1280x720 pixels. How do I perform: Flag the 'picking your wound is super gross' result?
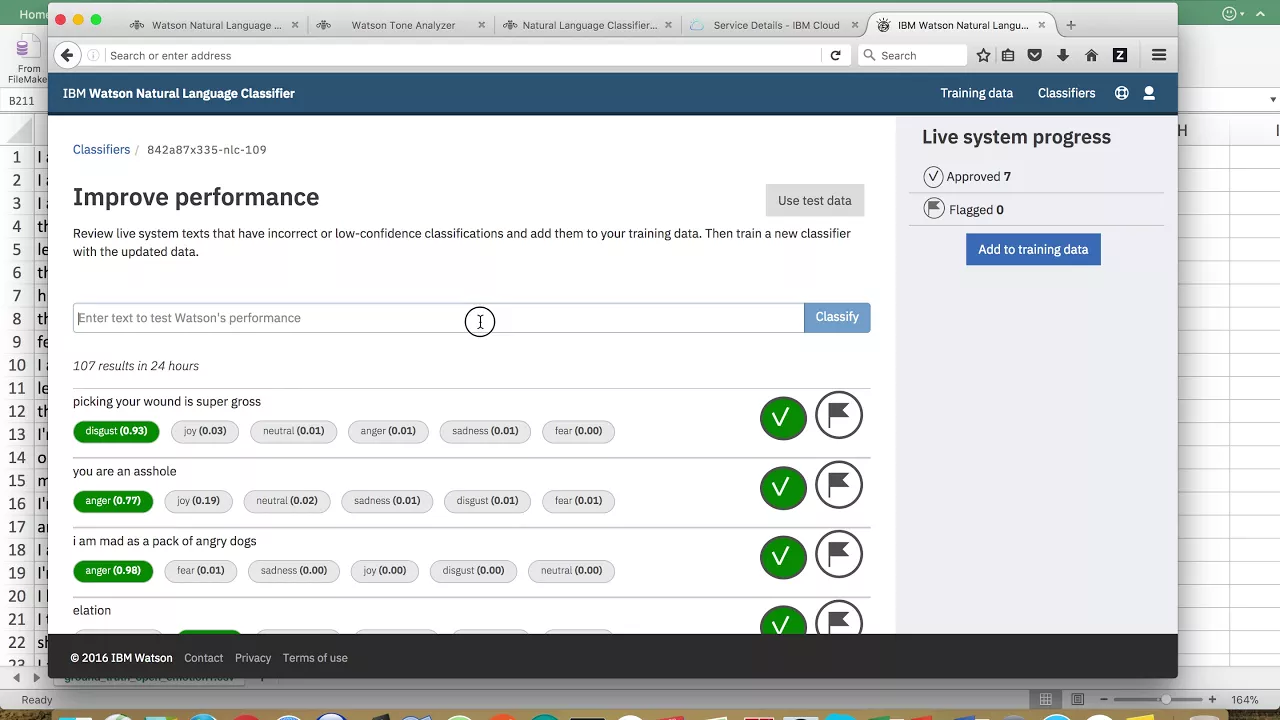(x=839, y=416)
